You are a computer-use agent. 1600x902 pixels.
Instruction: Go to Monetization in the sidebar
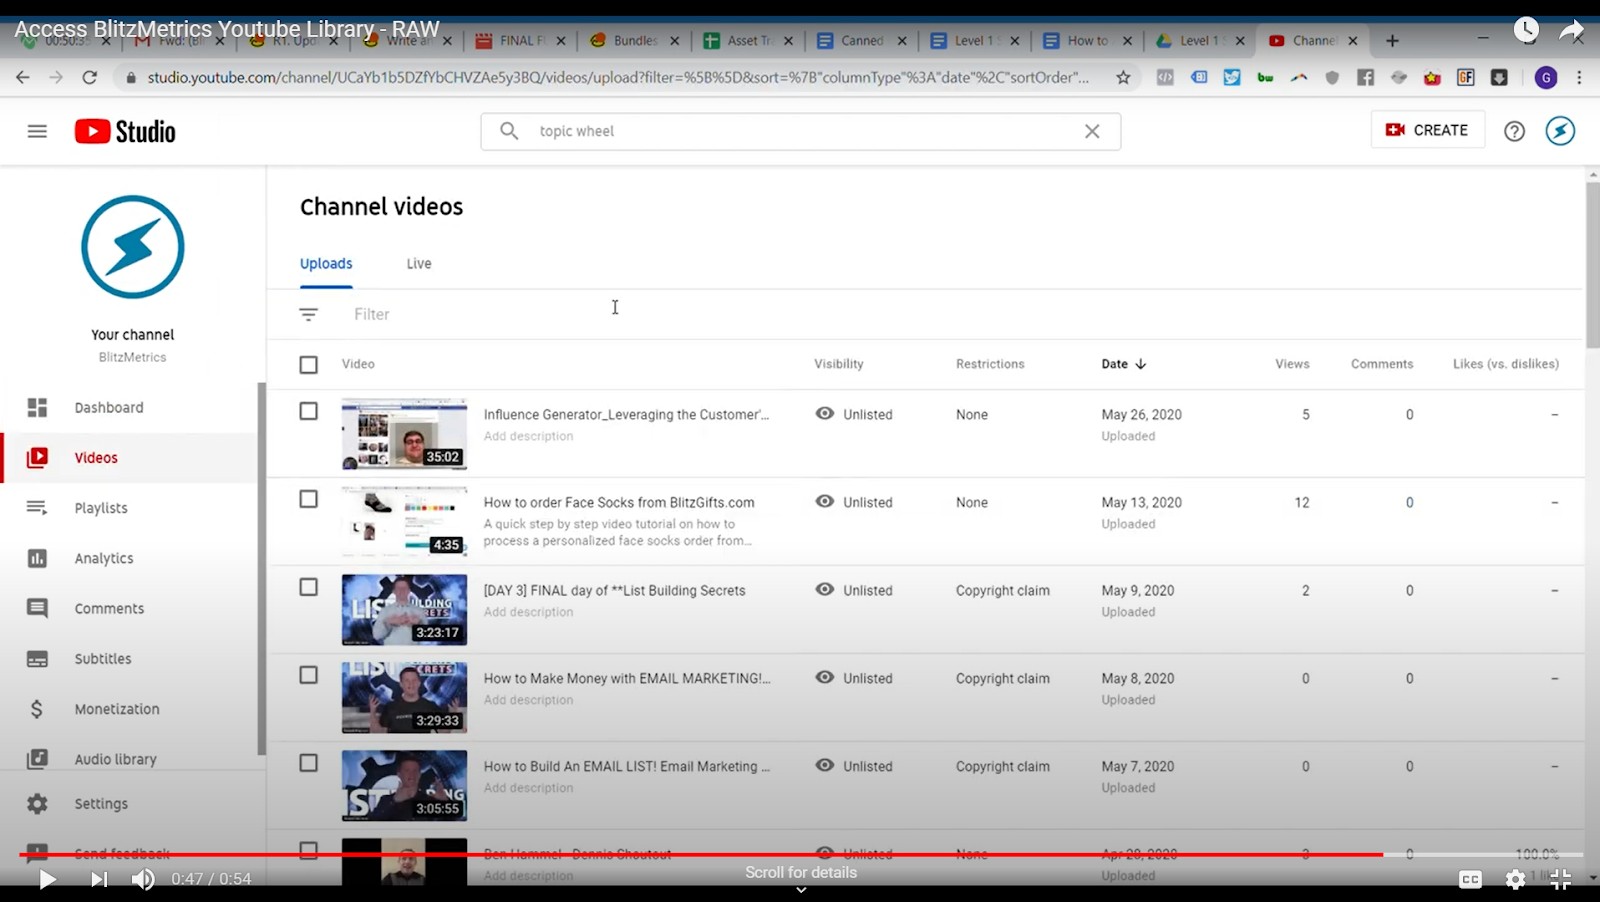pos(116,709)
